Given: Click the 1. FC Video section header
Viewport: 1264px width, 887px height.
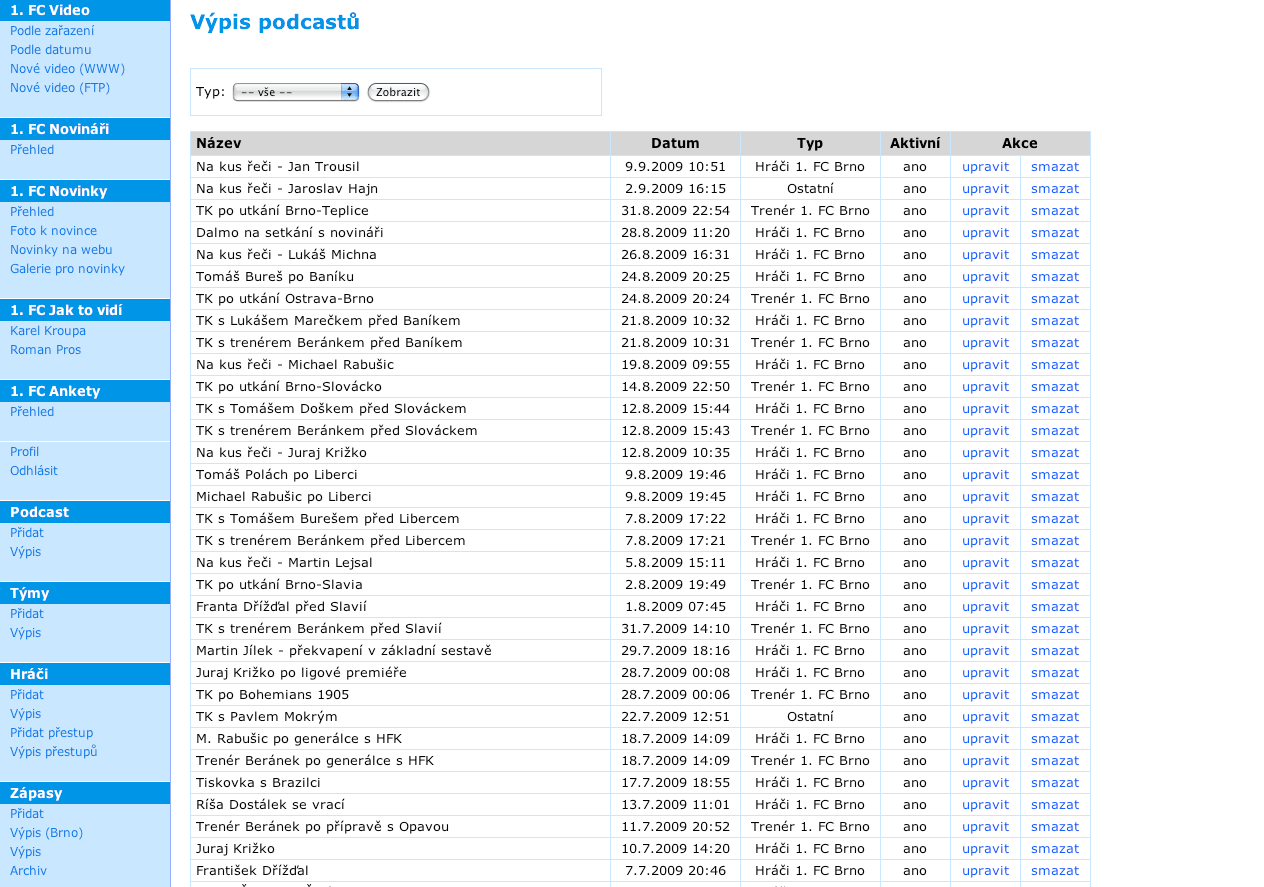Looking at the screenshot, I should point(85,10).
